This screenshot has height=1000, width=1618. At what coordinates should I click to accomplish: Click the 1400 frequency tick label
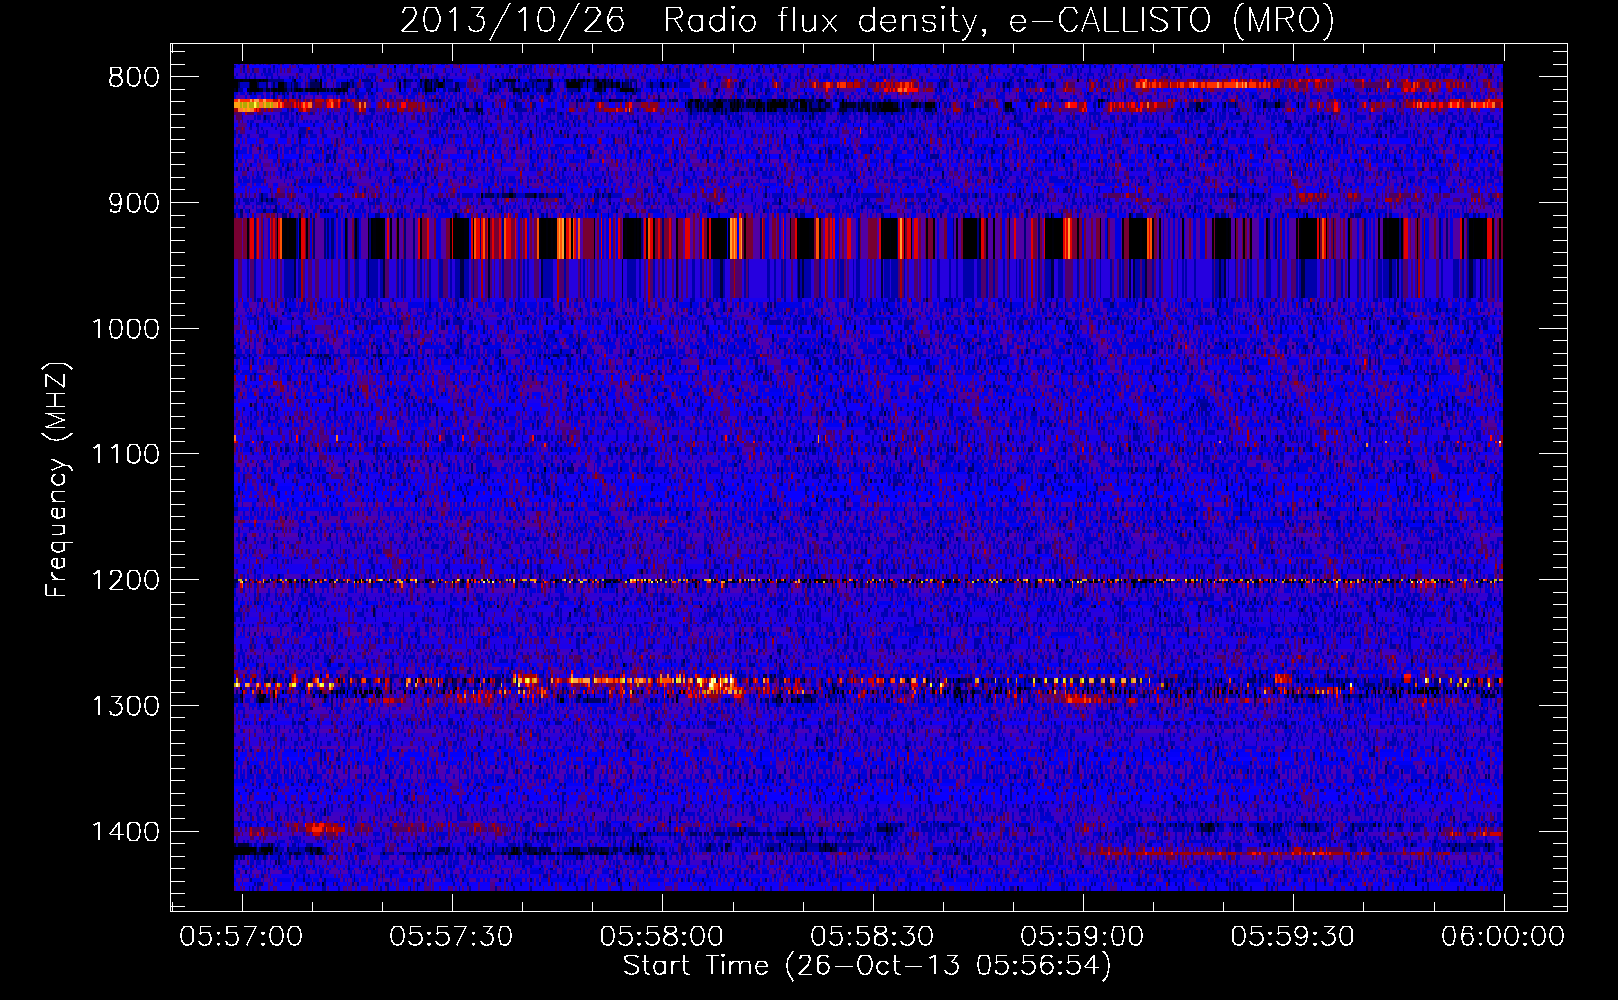(x=125, y=832)
